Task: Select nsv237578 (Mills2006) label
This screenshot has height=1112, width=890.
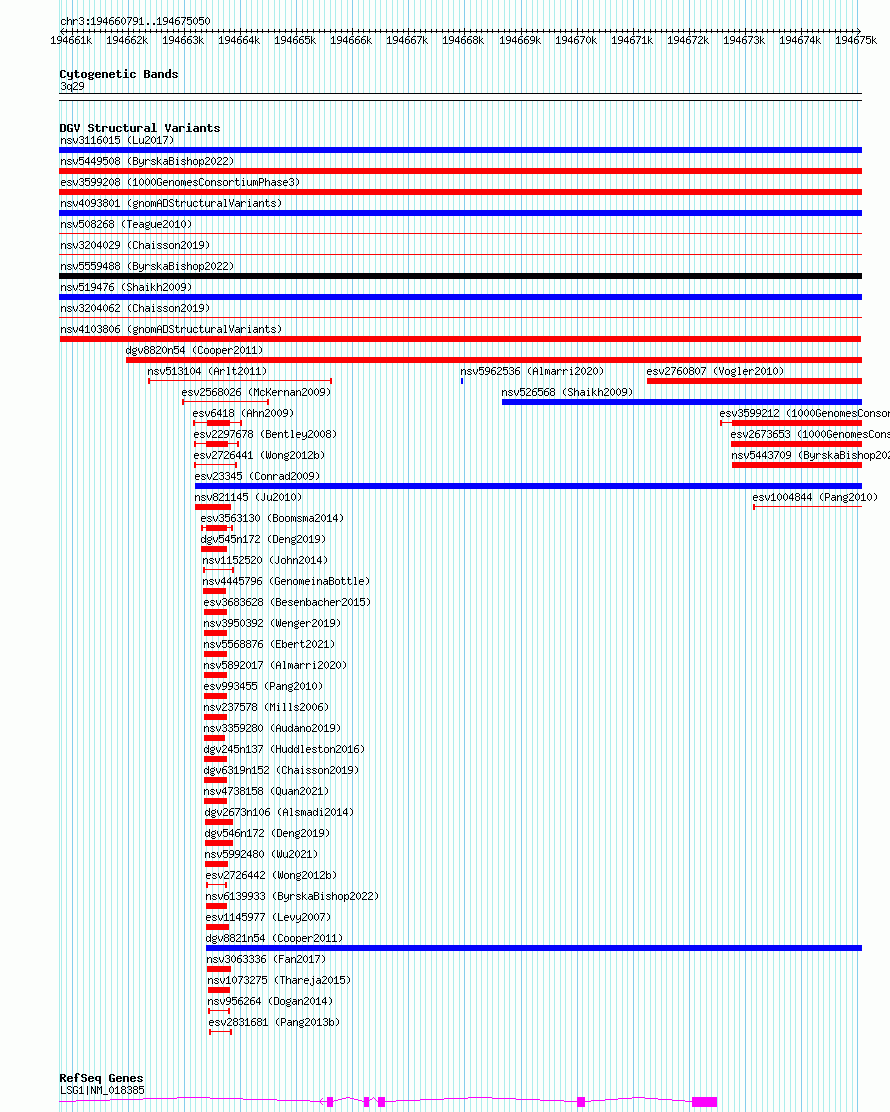Action: (x=267, y=708)
